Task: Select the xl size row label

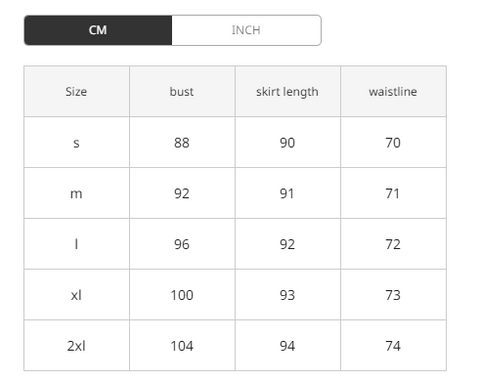Action: [x=76, y=295]
